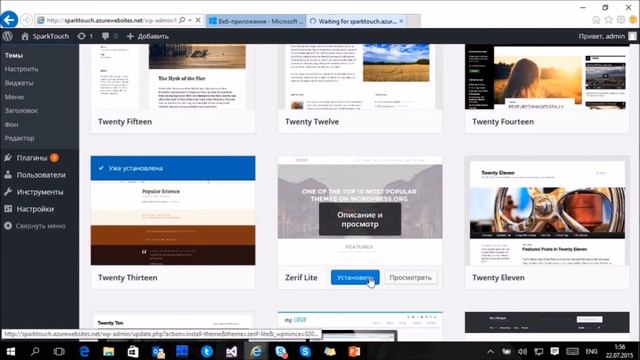Open the comments bubble showing 0
This screenshot has width=640, height=360.
point(109,36)
